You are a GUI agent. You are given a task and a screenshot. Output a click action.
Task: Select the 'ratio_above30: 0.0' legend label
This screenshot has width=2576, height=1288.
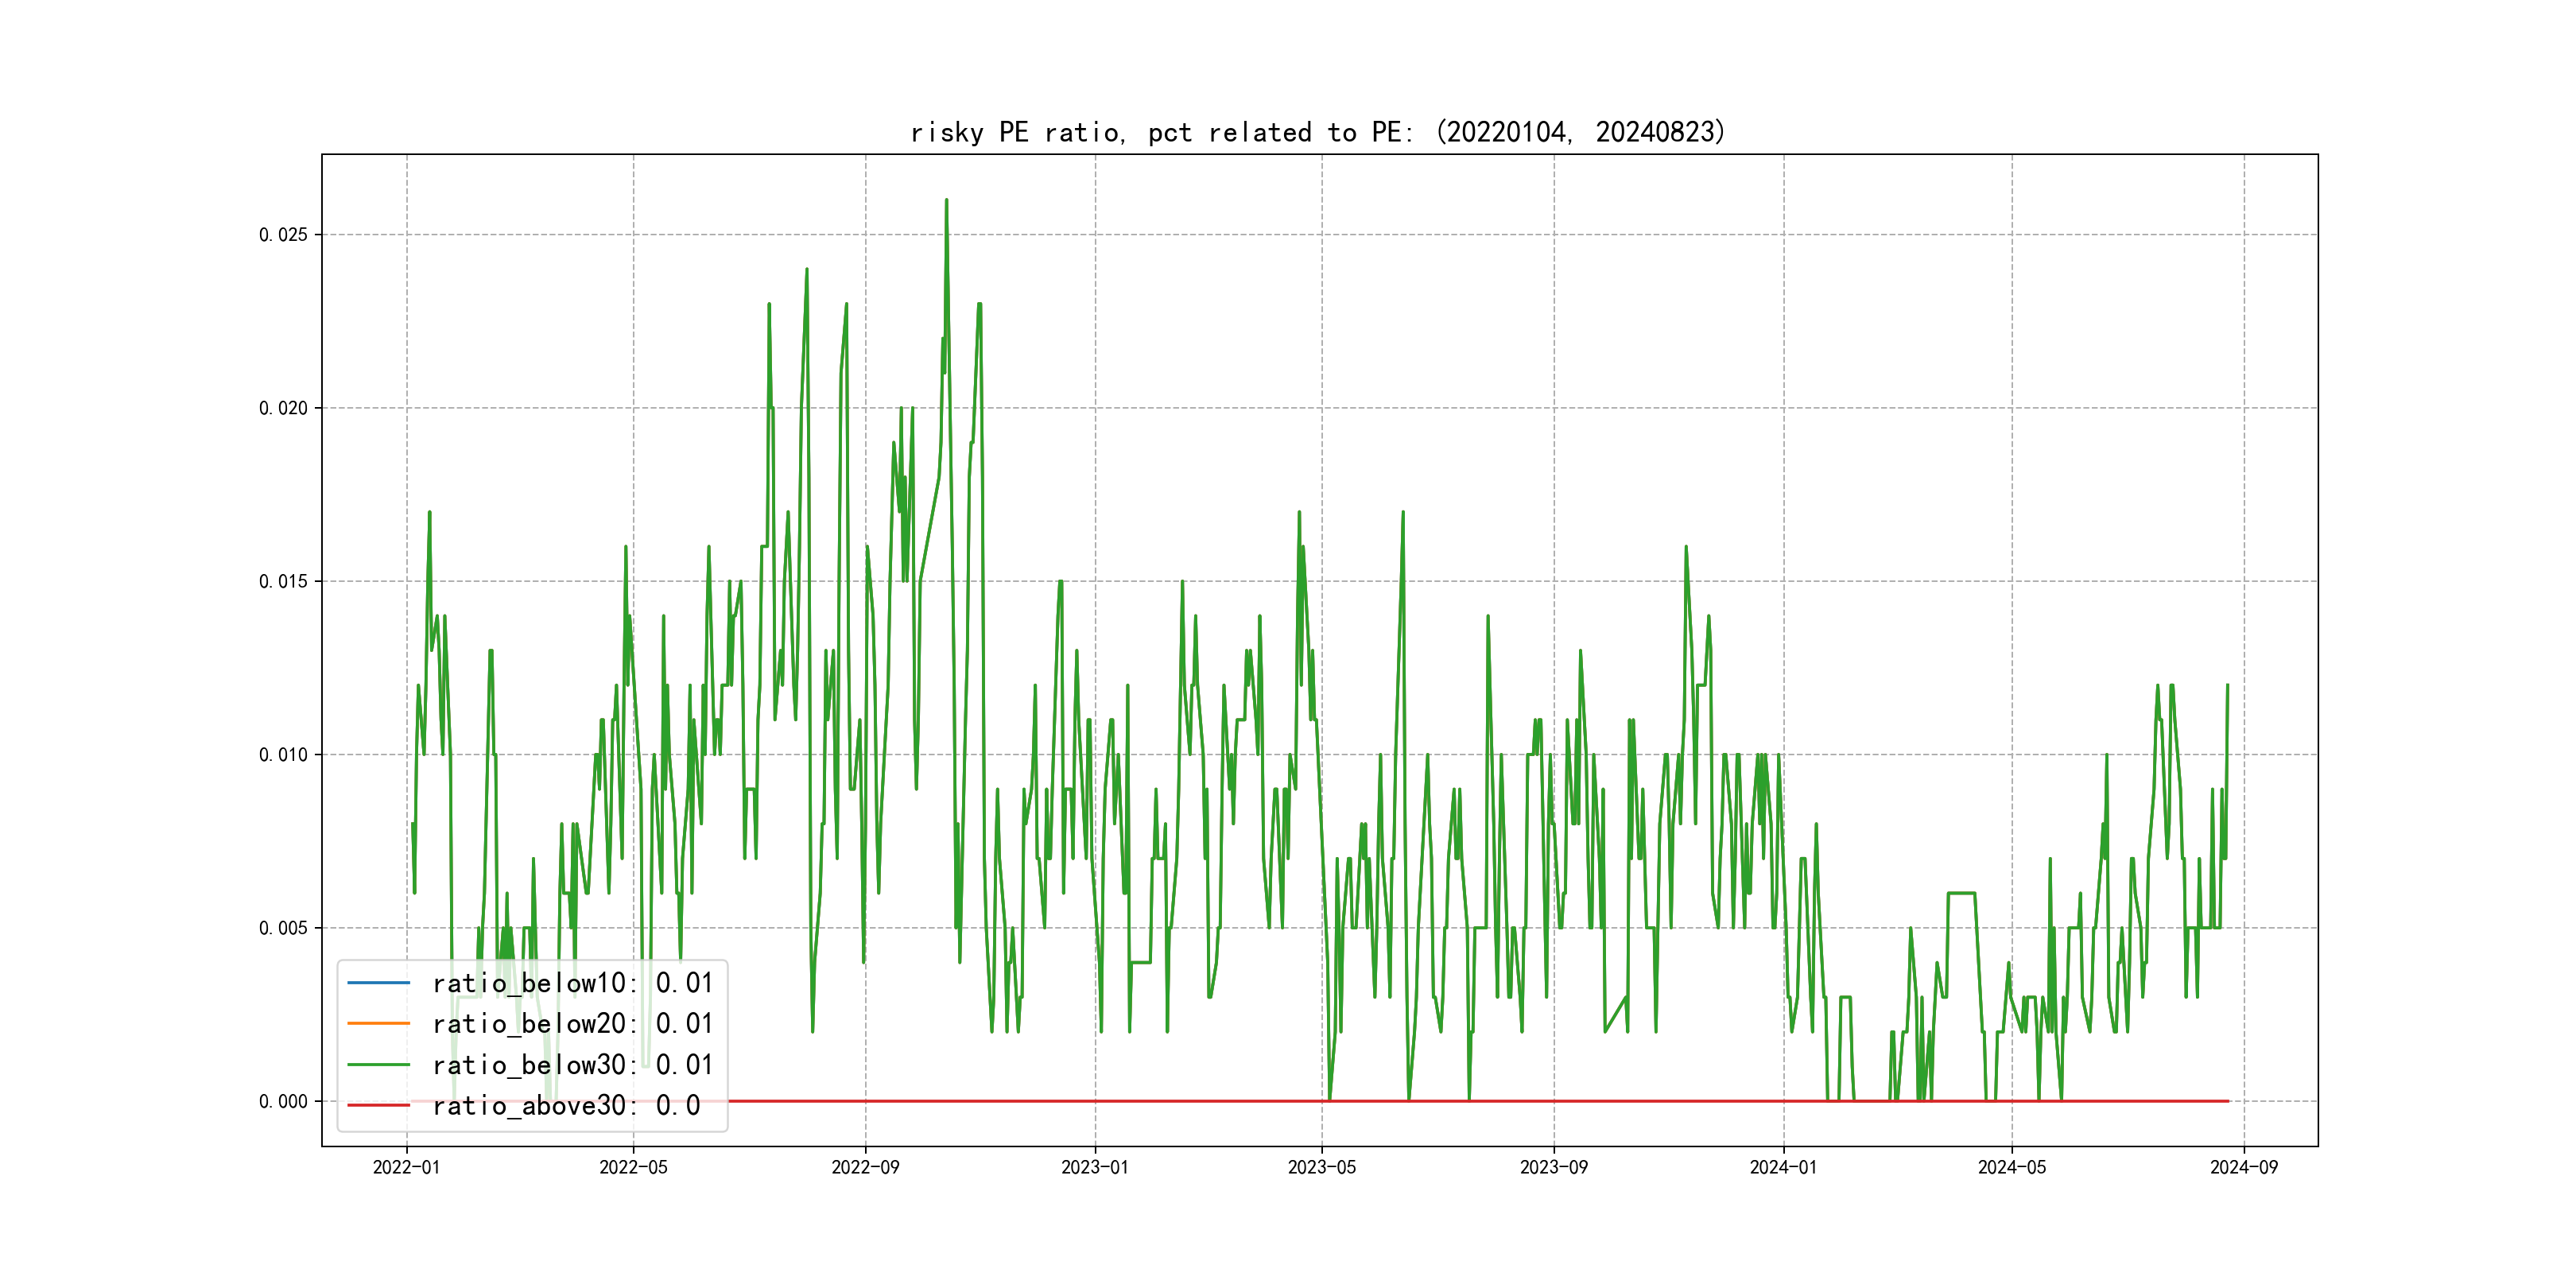coord(566,1105)
